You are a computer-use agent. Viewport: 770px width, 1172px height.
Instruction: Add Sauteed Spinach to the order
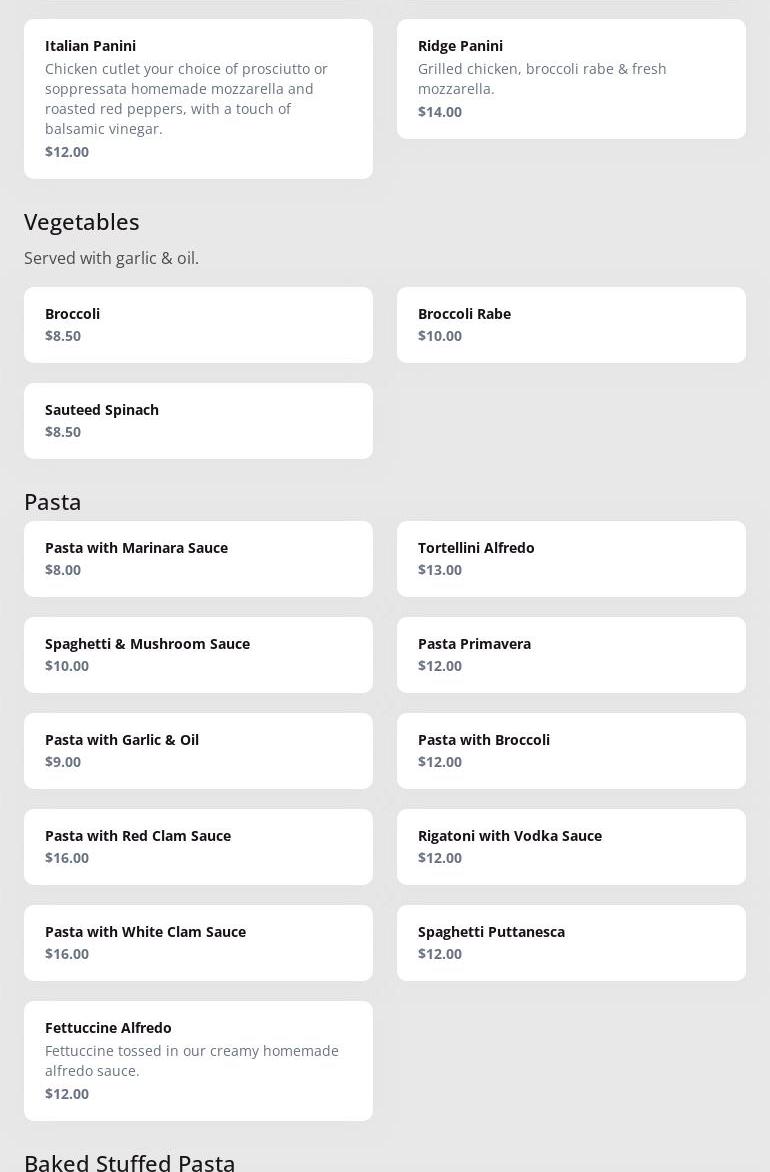(x=198, y=420)
